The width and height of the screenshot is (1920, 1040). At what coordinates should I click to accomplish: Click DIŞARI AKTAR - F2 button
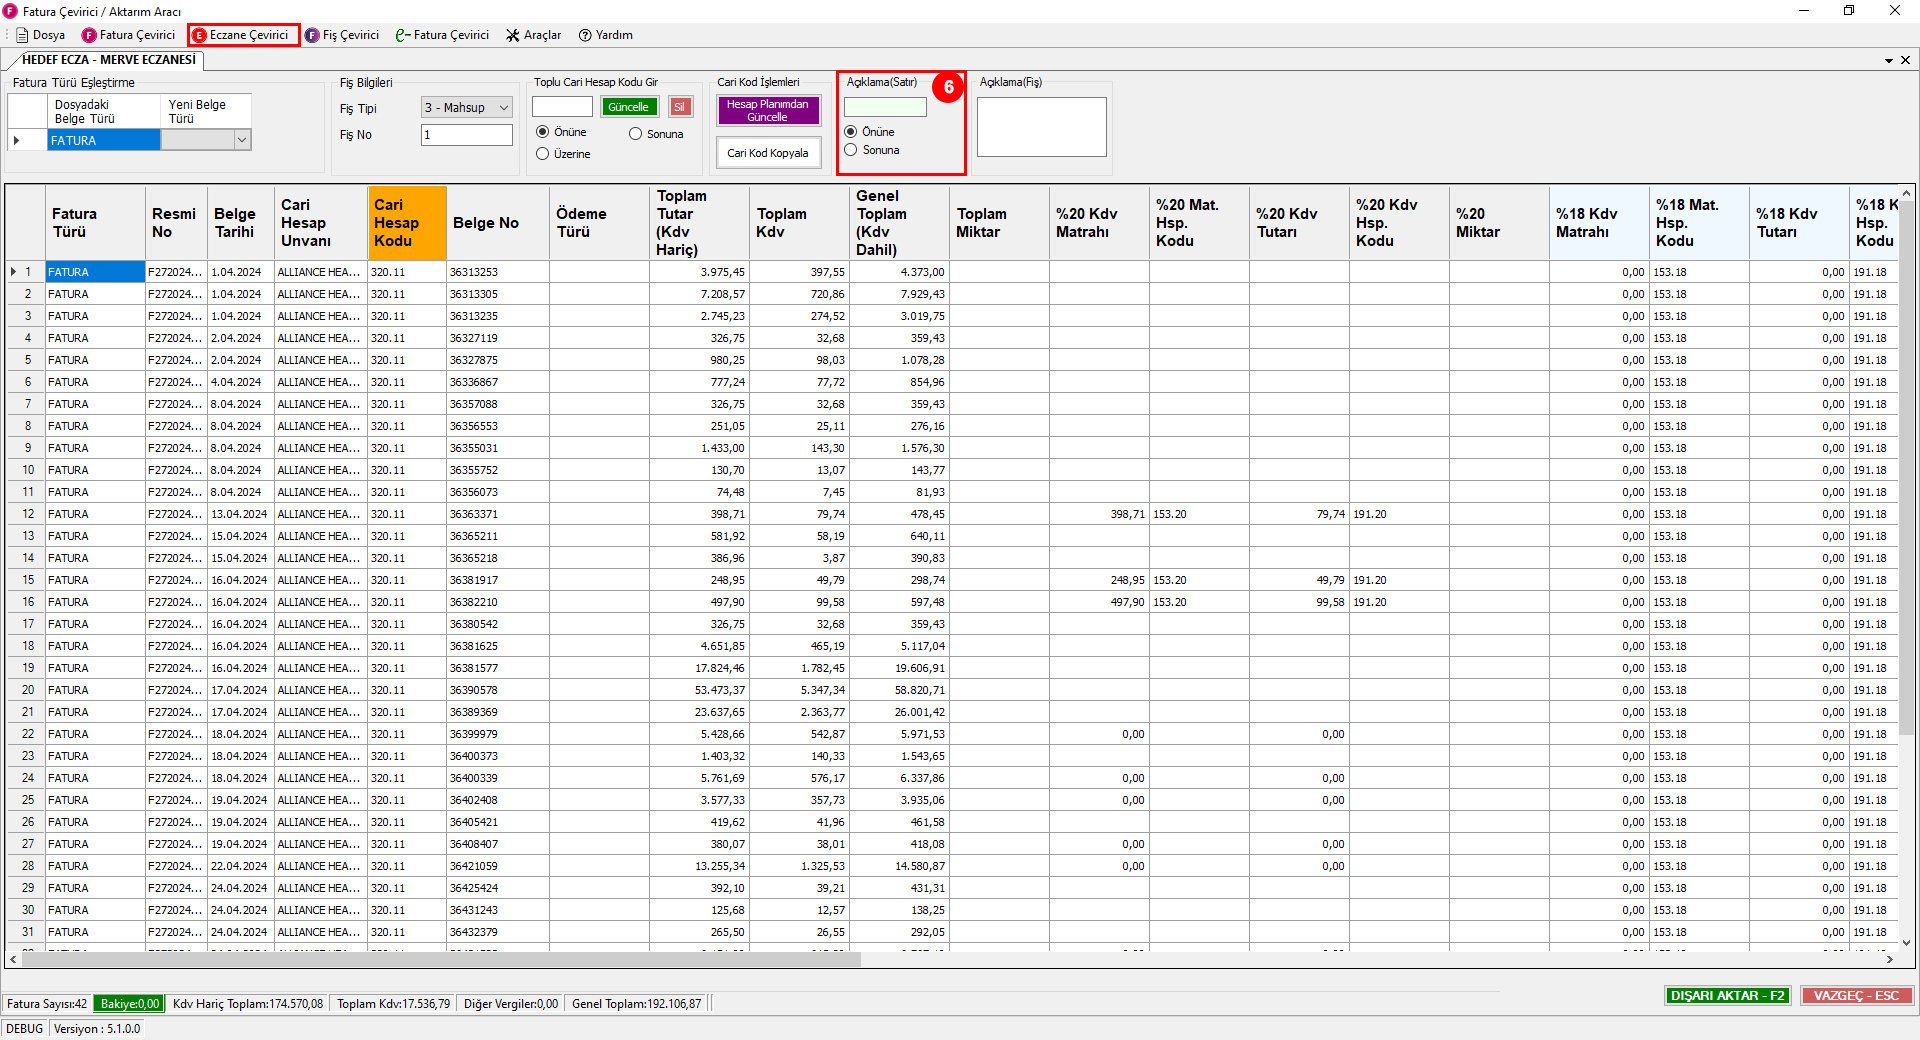tap(1728, 996)
